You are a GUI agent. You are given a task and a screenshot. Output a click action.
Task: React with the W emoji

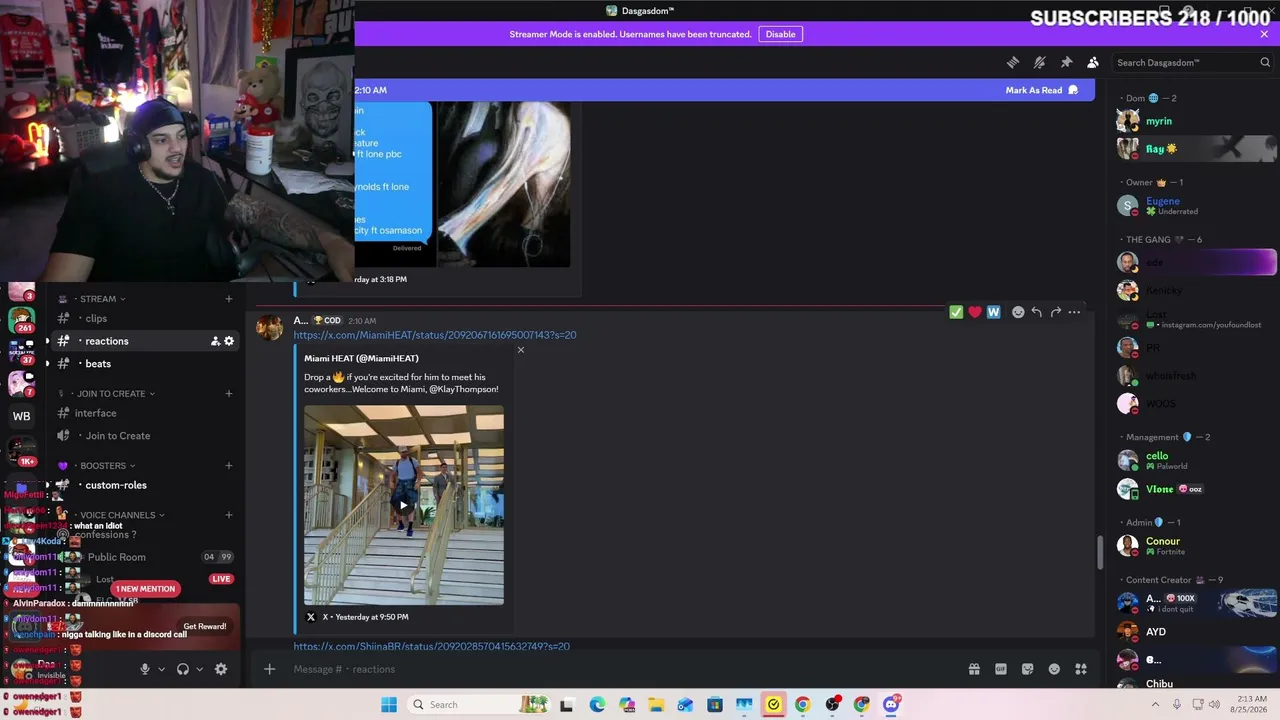point(993,312)
